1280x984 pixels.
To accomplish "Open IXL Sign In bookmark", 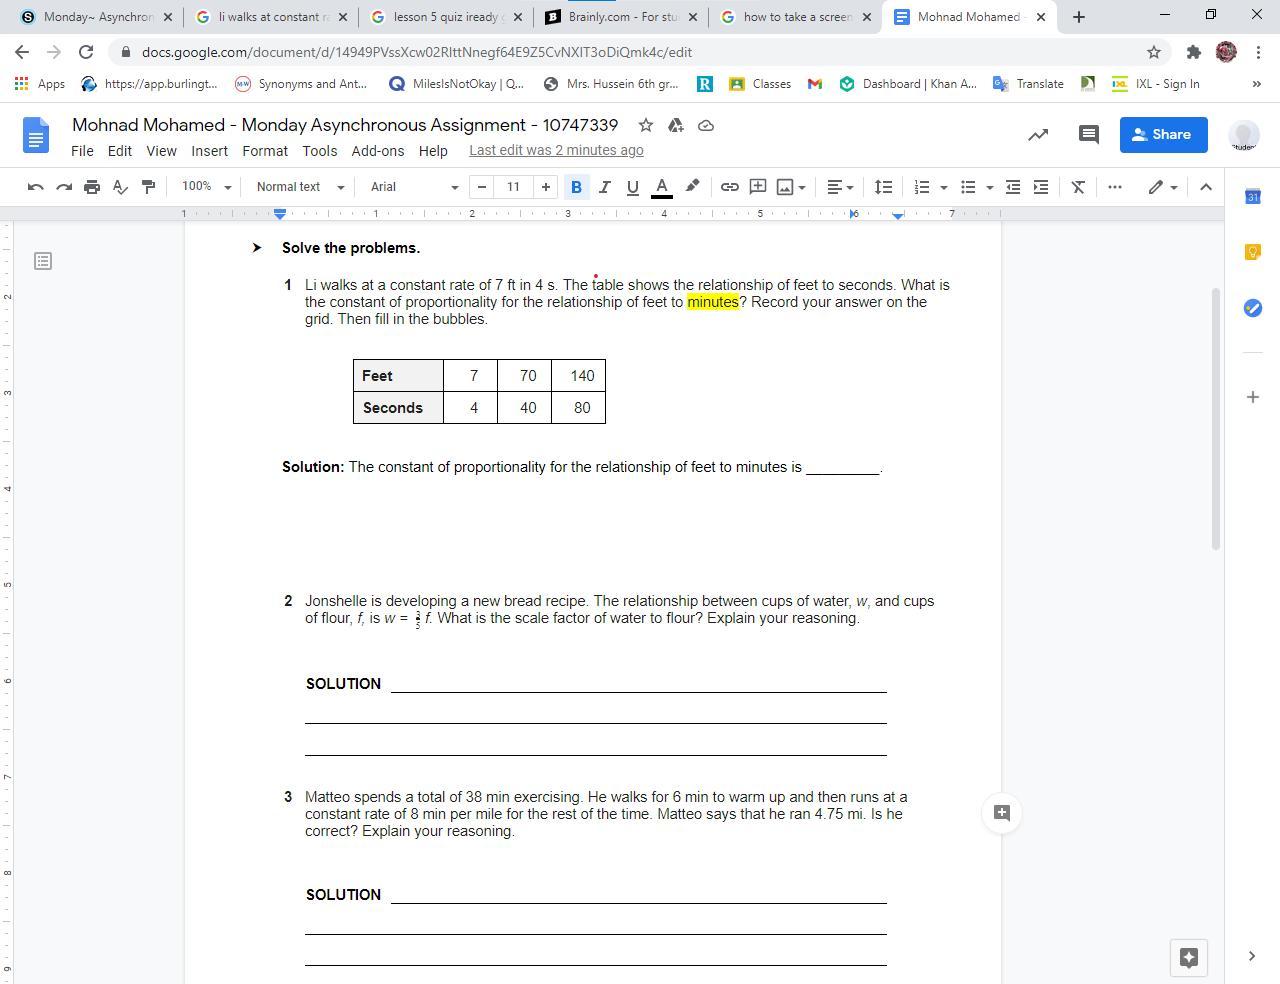I will (x=1156, y=84).
